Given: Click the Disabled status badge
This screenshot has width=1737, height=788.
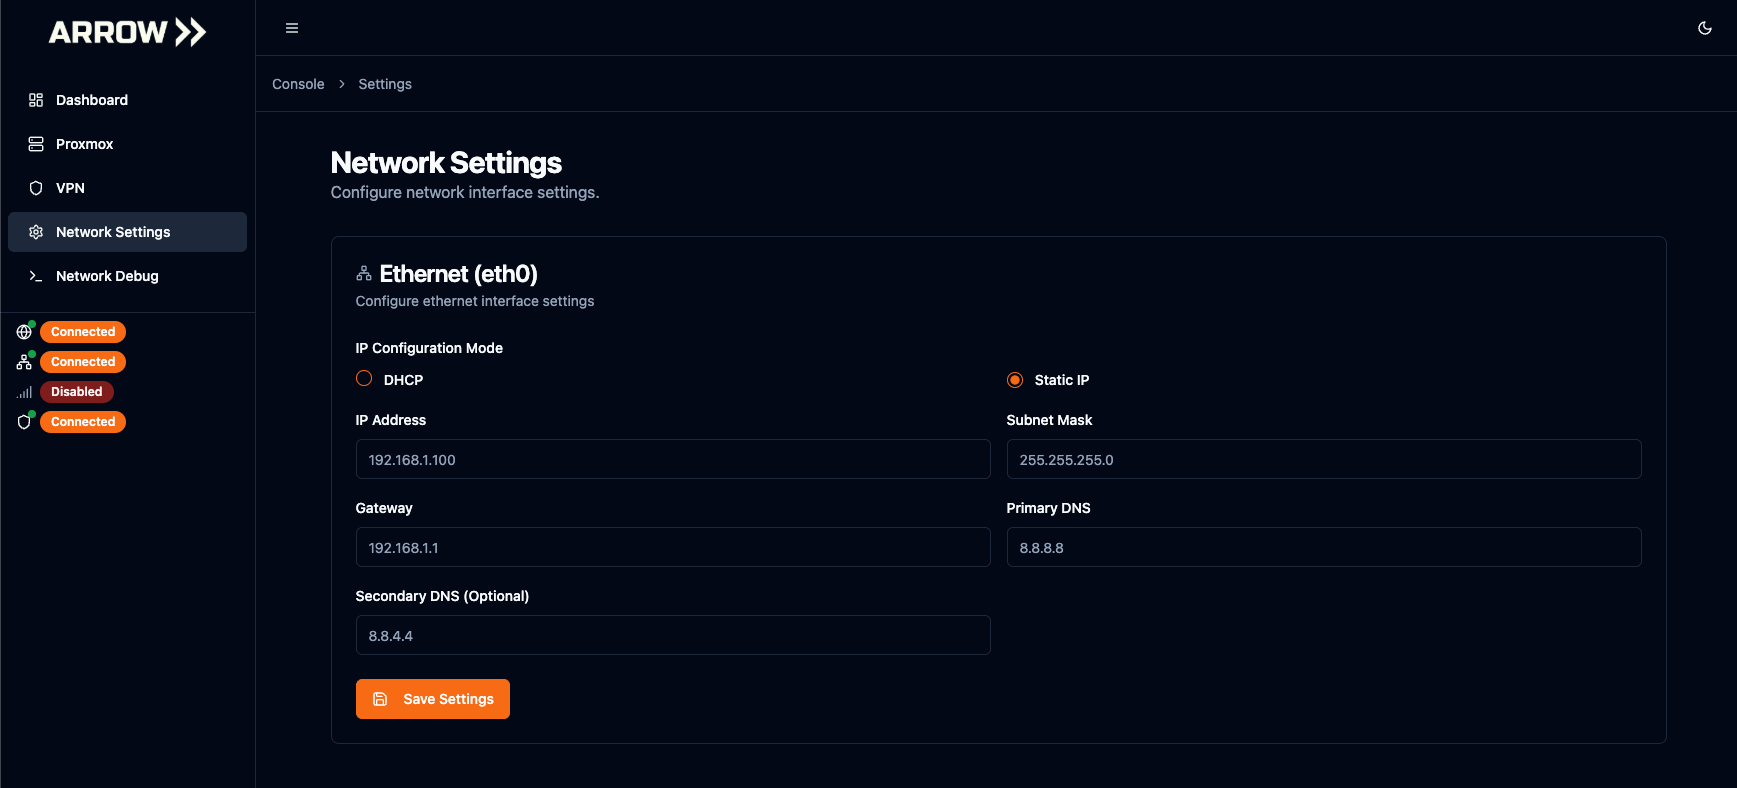Looking at the screenshot, I should (x=77, y=392).
